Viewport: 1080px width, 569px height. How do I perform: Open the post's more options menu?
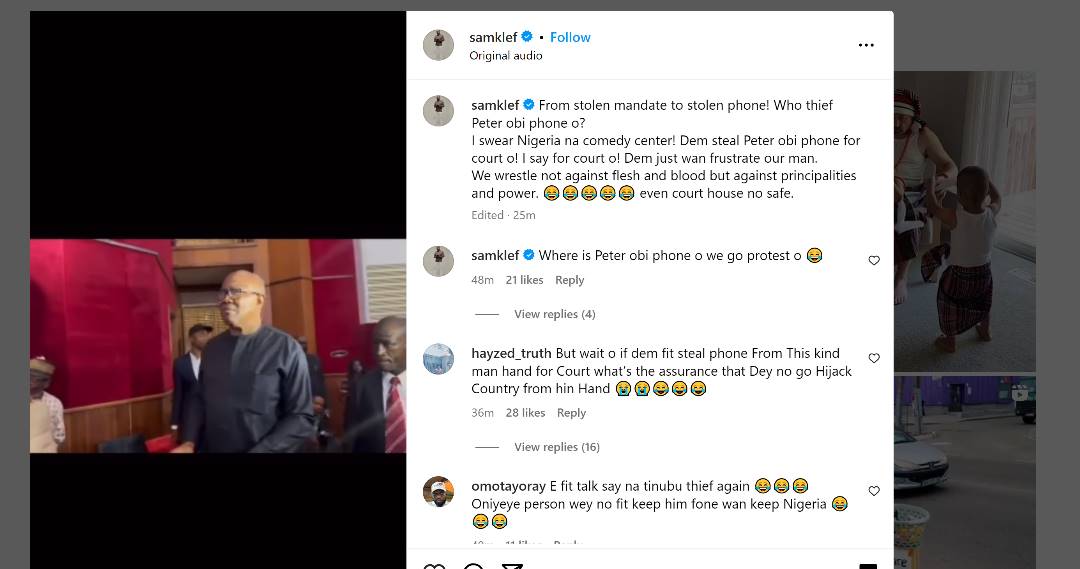pyautogui.click(x=866, y=45)
